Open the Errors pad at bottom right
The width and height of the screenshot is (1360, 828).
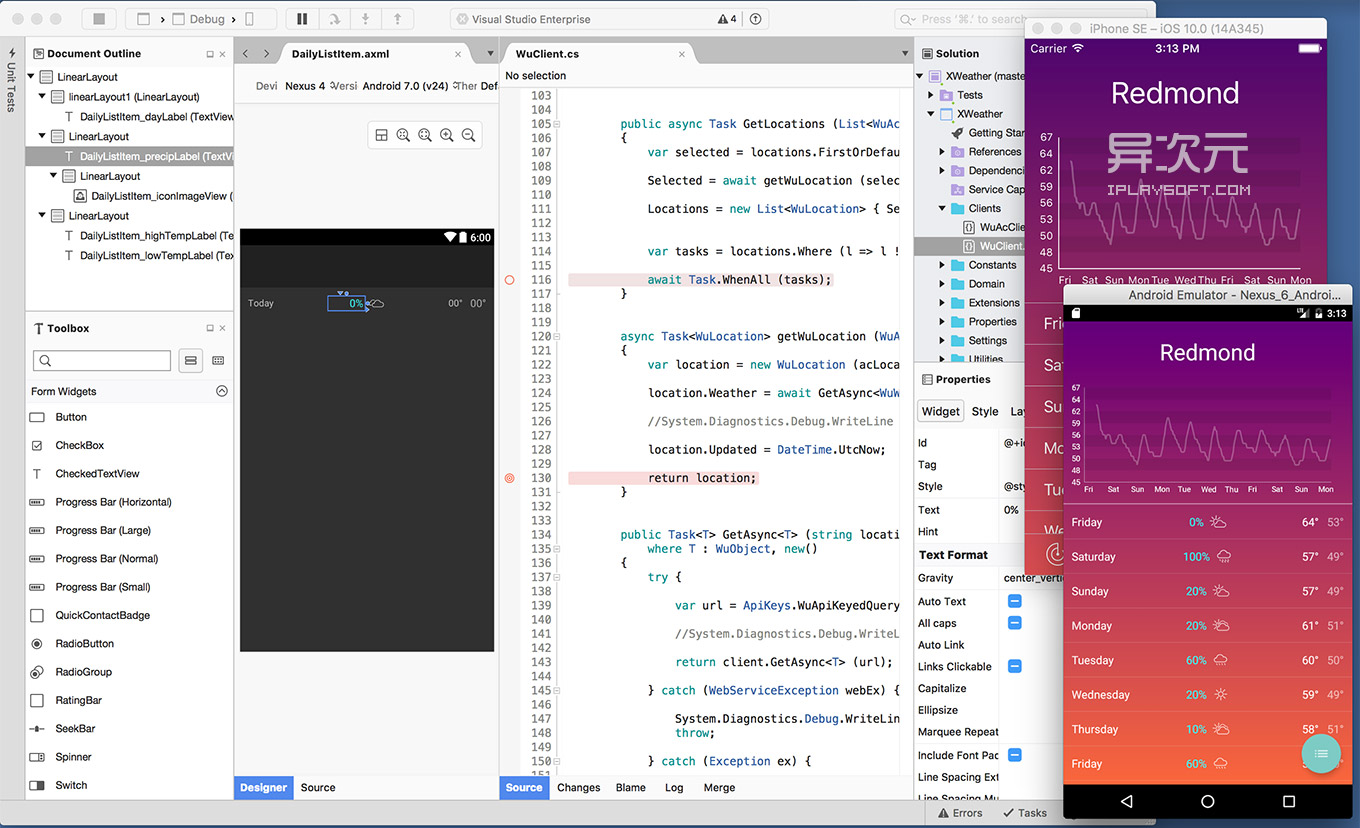(960, 812)
